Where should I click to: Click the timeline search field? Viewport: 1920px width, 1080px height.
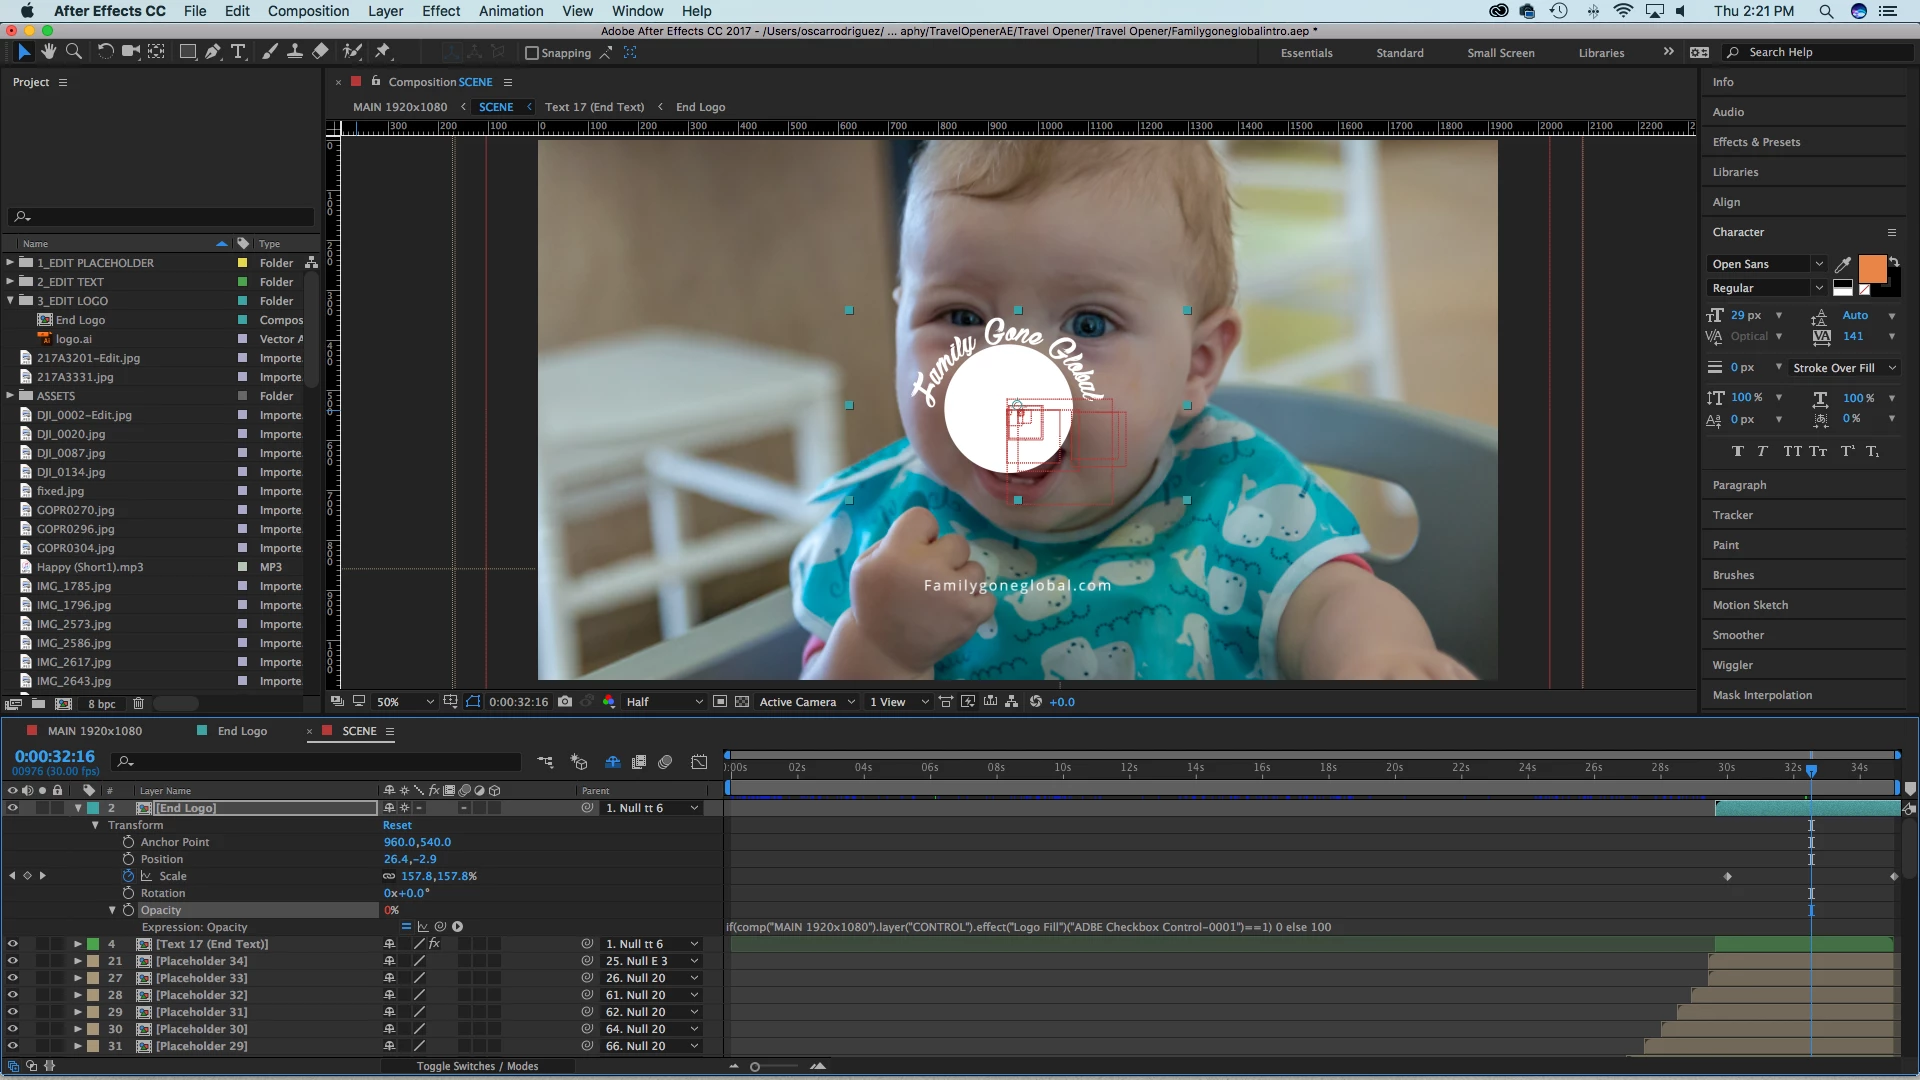click(x=320, y=762)
